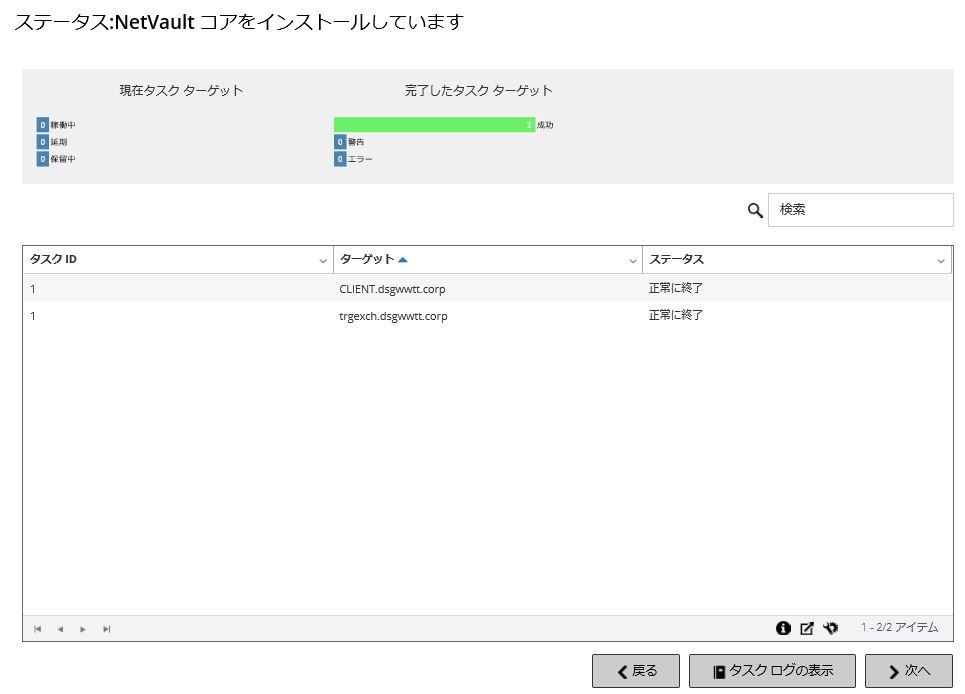Click the 警告 count badge

(340, 142)
